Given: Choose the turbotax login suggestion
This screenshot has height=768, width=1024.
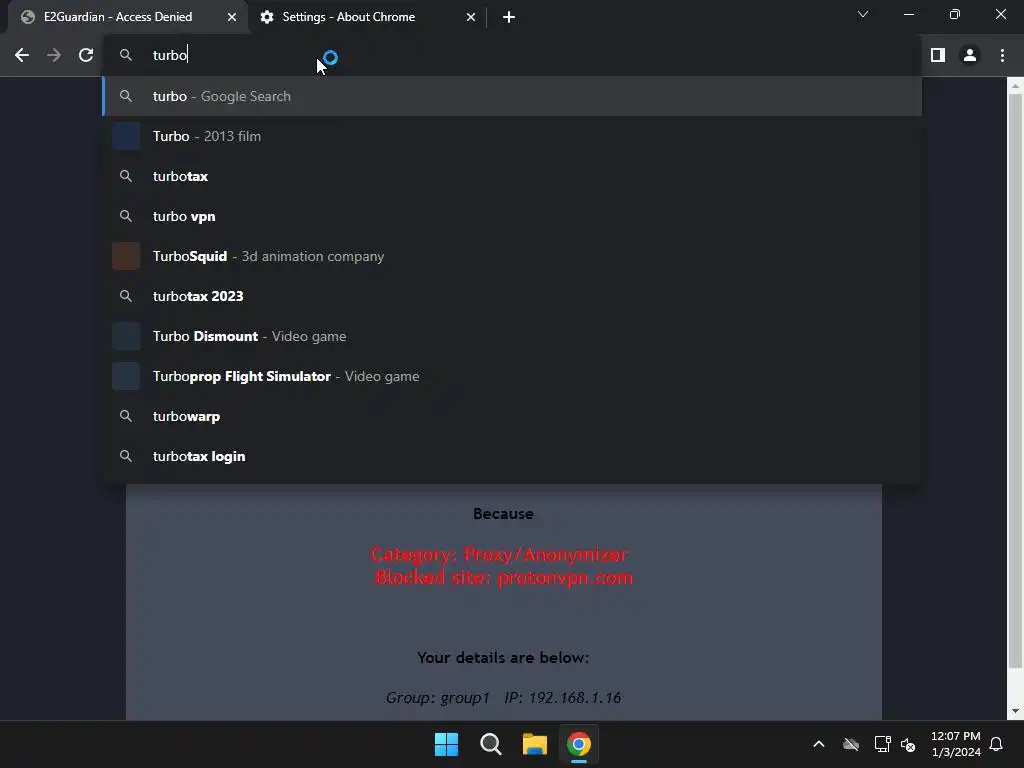Looking at the screenshot, I should pos(512,456).
